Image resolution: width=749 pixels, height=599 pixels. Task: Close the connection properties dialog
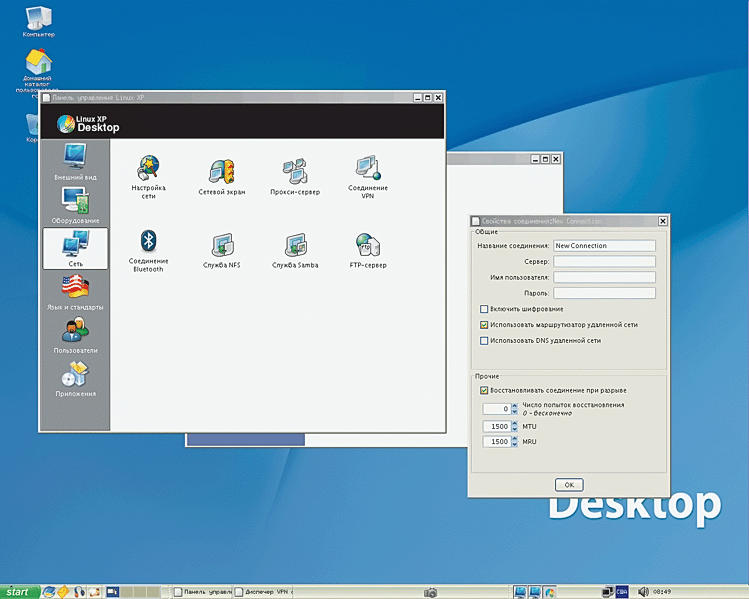click(663, 221)
